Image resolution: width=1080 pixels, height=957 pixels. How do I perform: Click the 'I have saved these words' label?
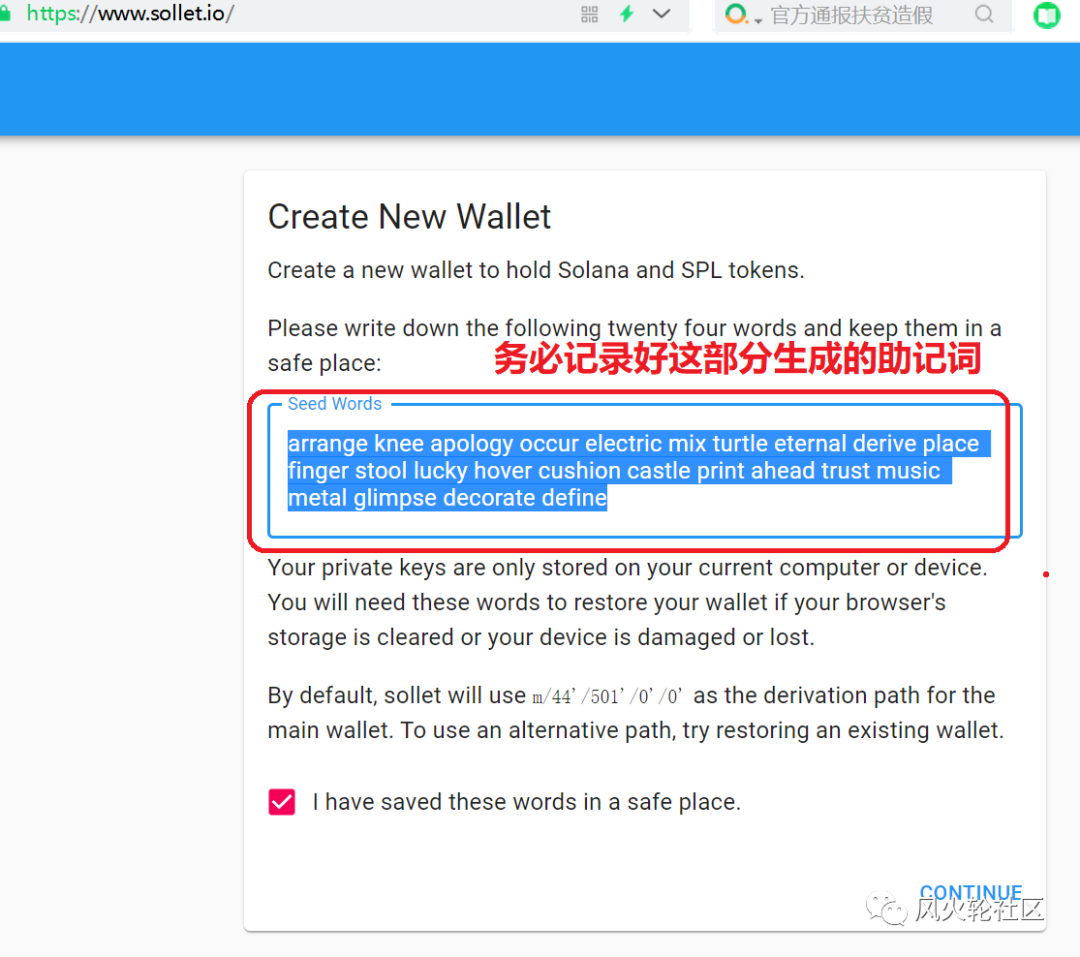(x=526, y=802)
